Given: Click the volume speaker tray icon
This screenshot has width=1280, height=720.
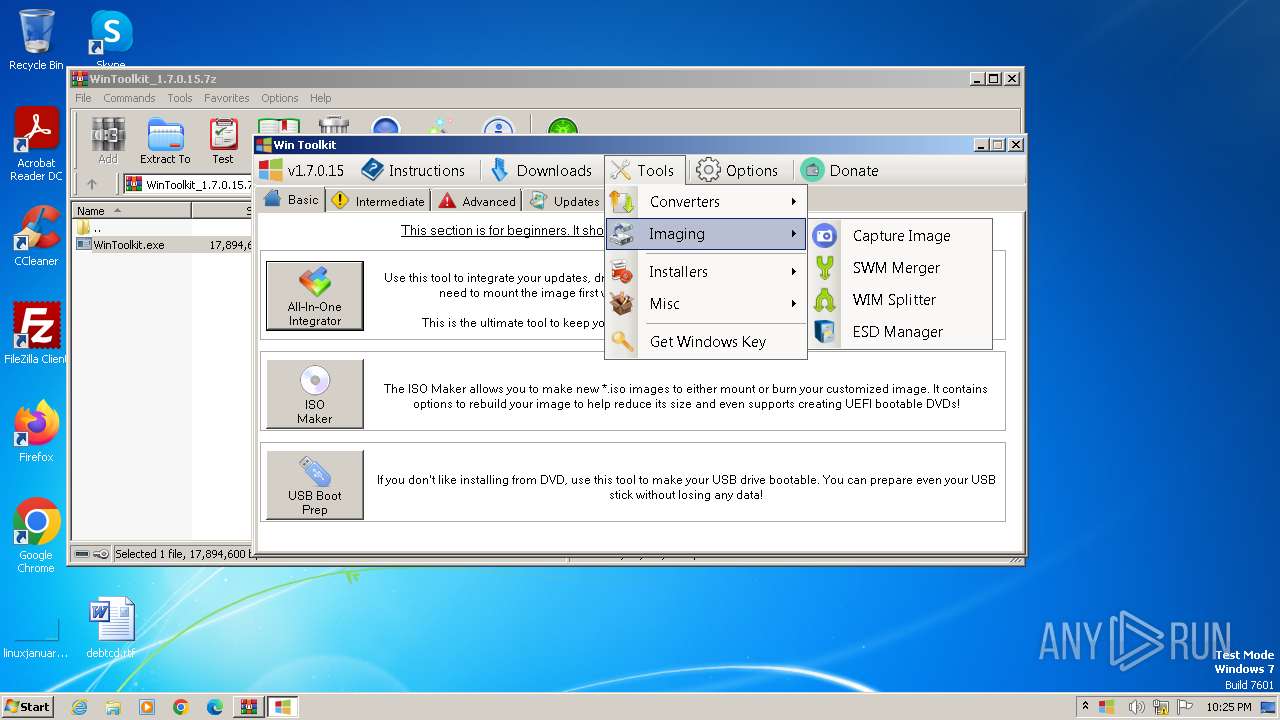Looking at the screenshot, I should click(x=1137, y=707).
